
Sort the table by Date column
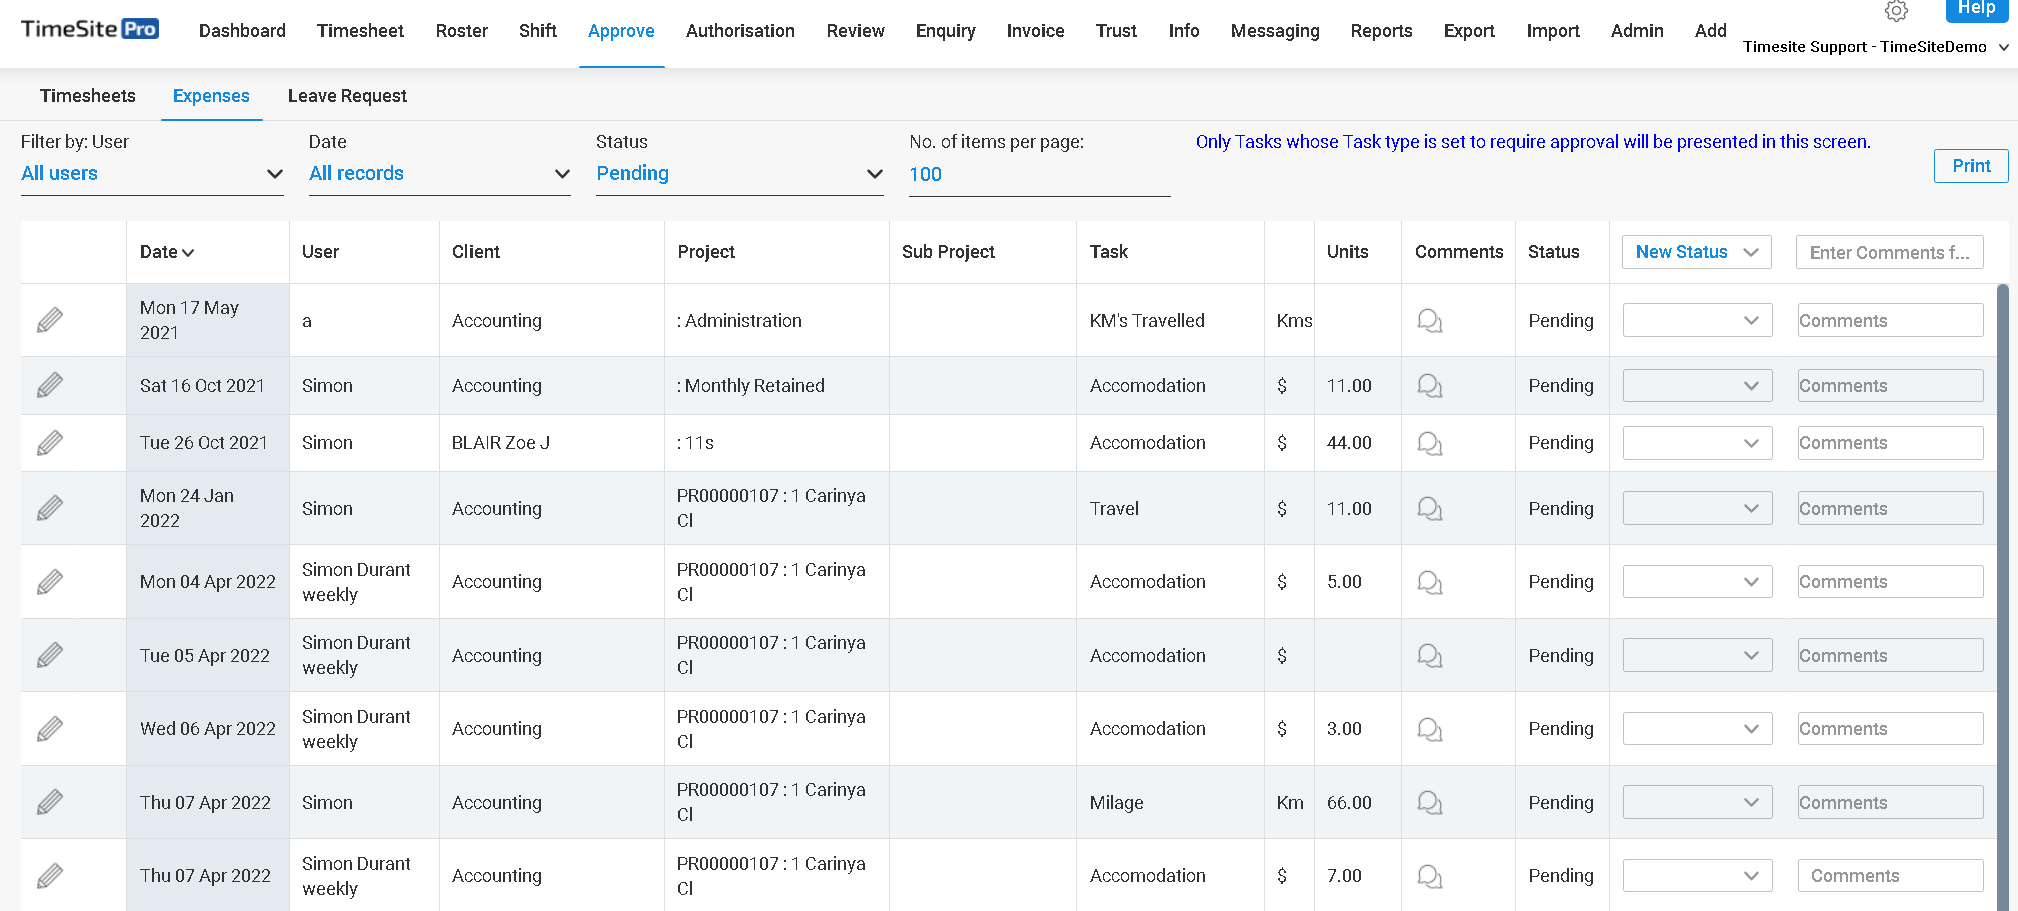[167, 252]
